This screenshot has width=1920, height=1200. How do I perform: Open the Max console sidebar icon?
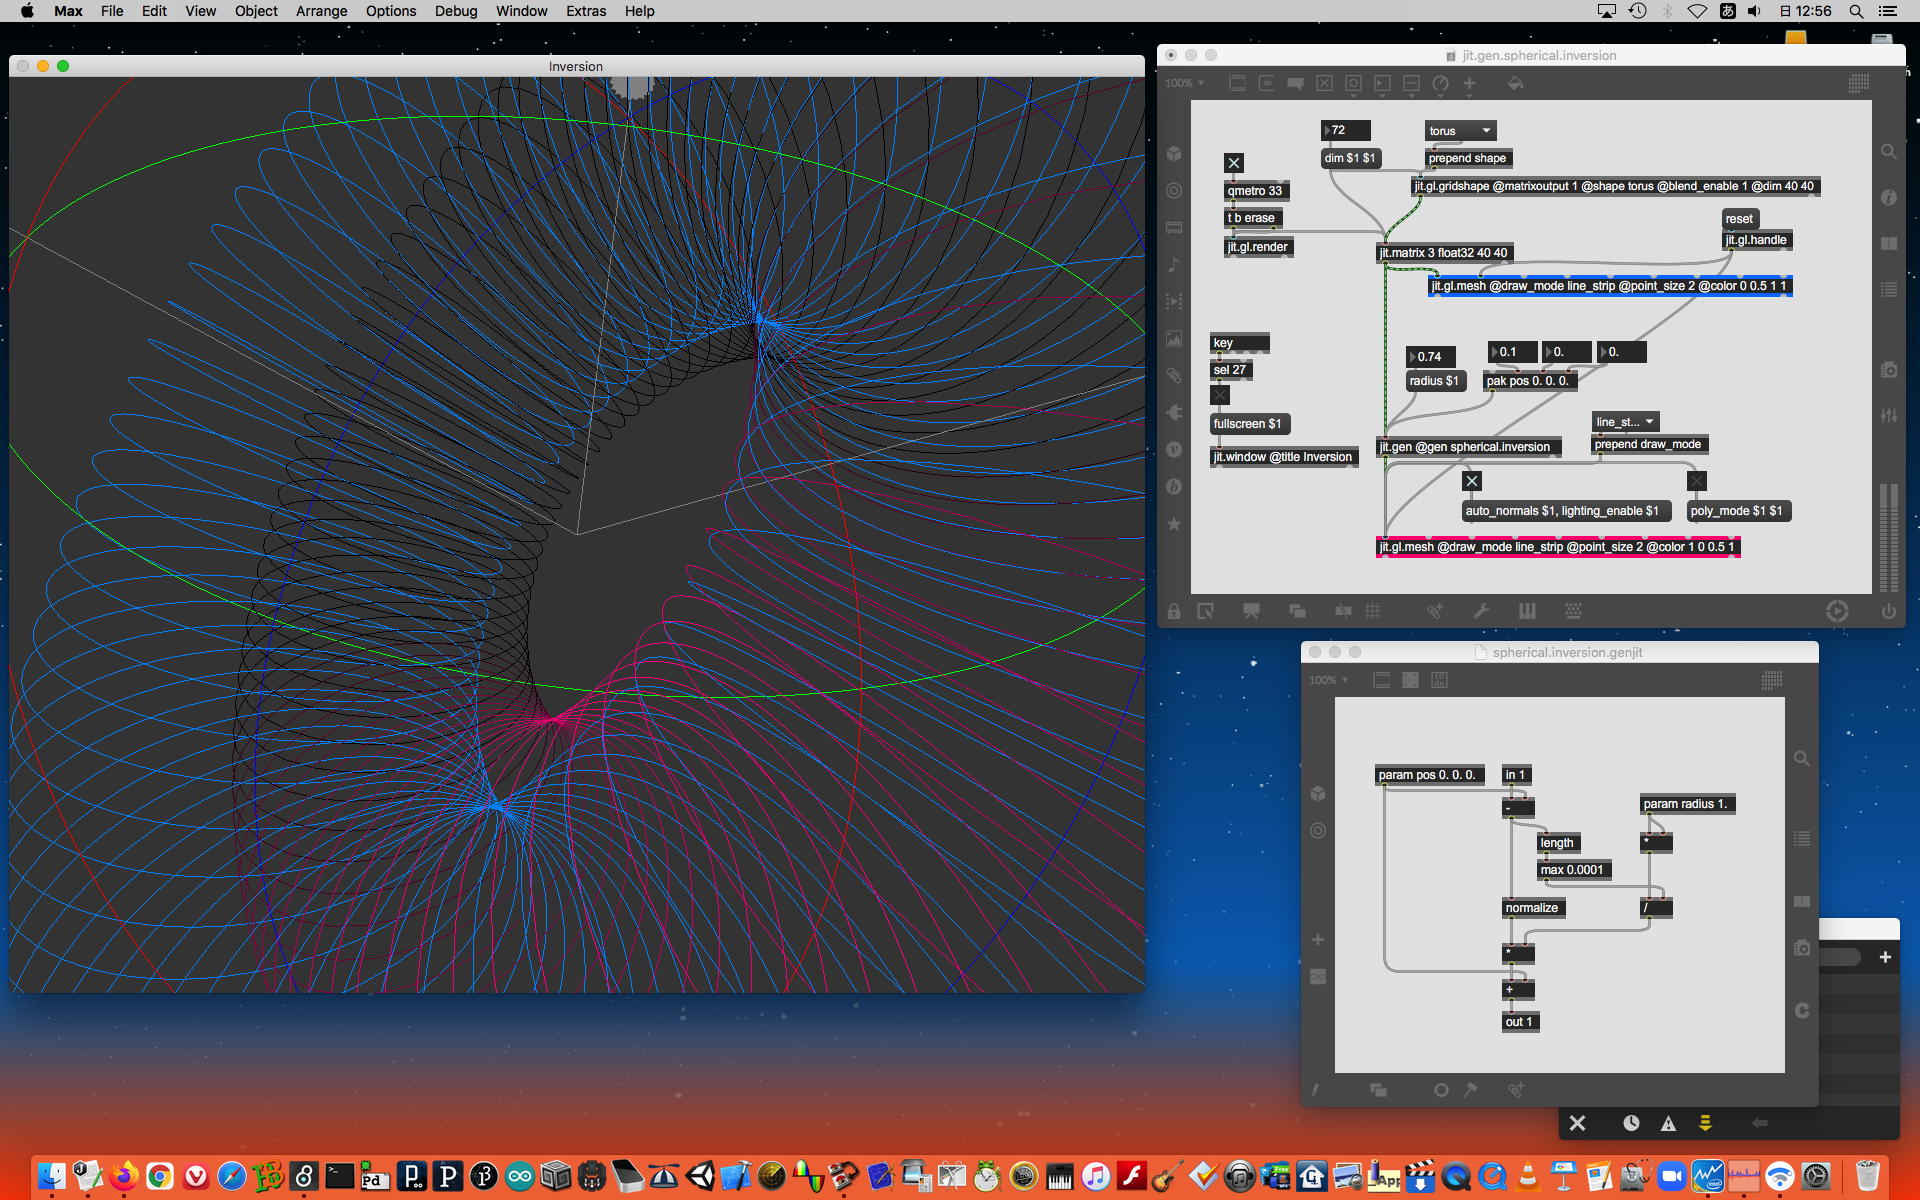point(1888,291)
